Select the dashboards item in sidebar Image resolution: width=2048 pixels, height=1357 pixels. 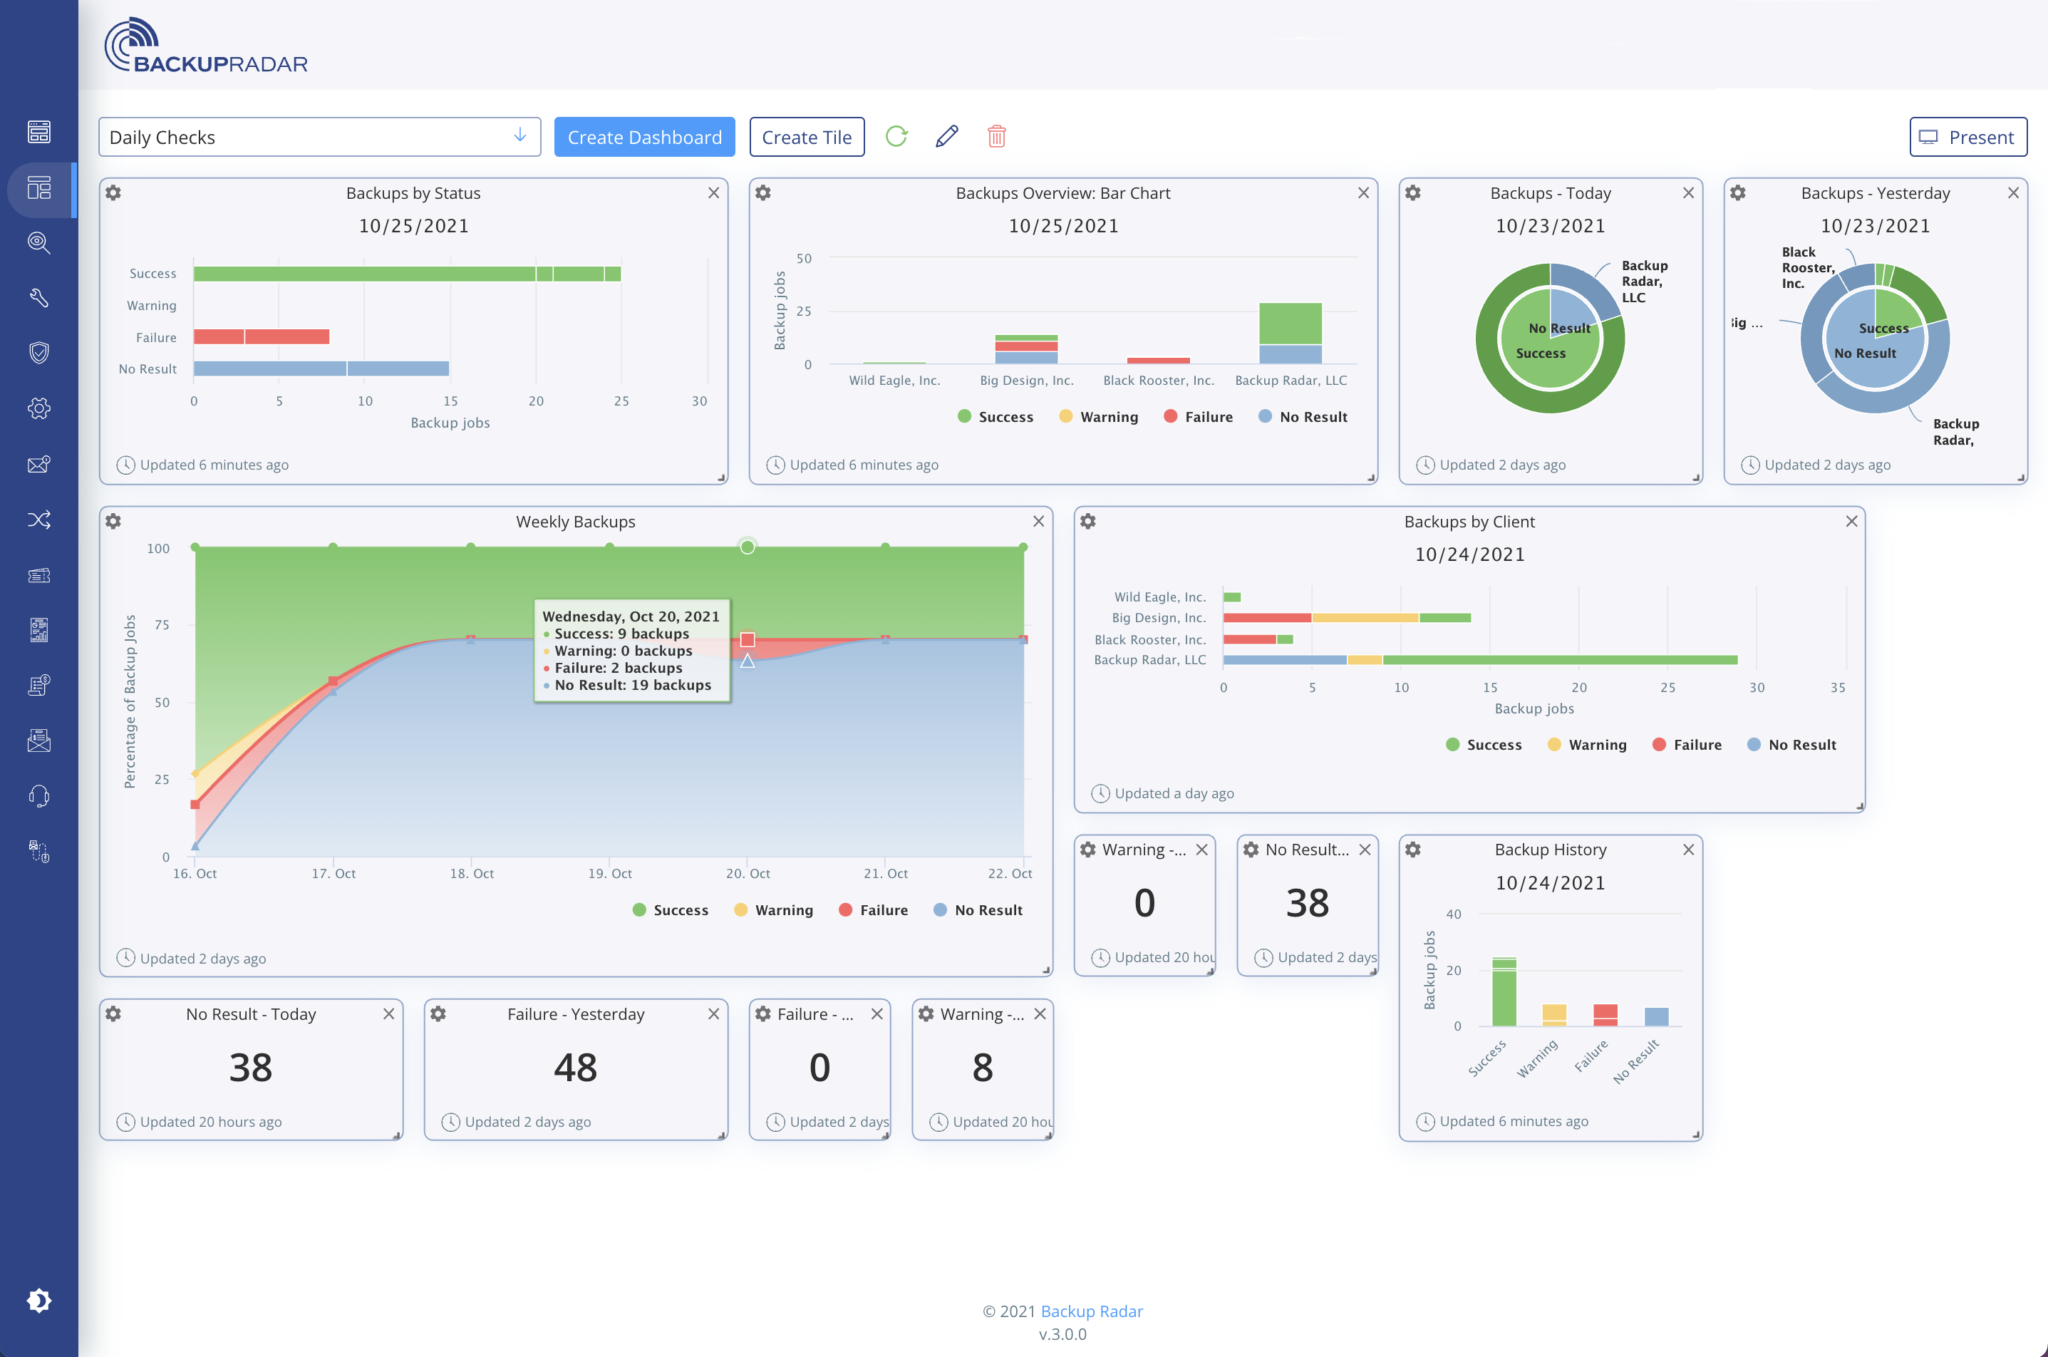(x=39, y=188)
